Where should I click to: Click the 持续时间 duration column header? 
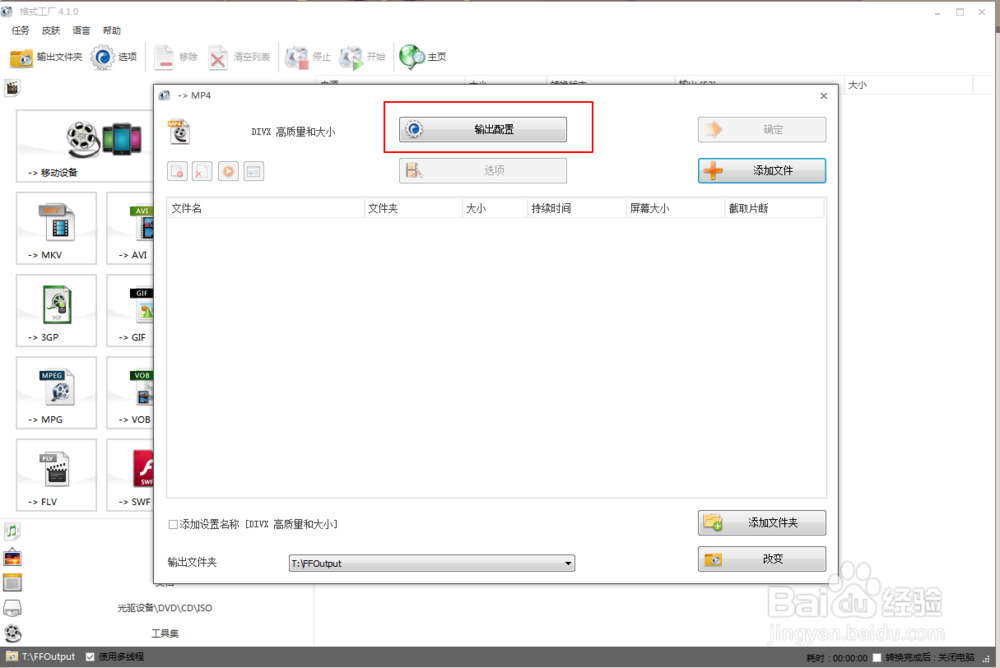[577, 209]
